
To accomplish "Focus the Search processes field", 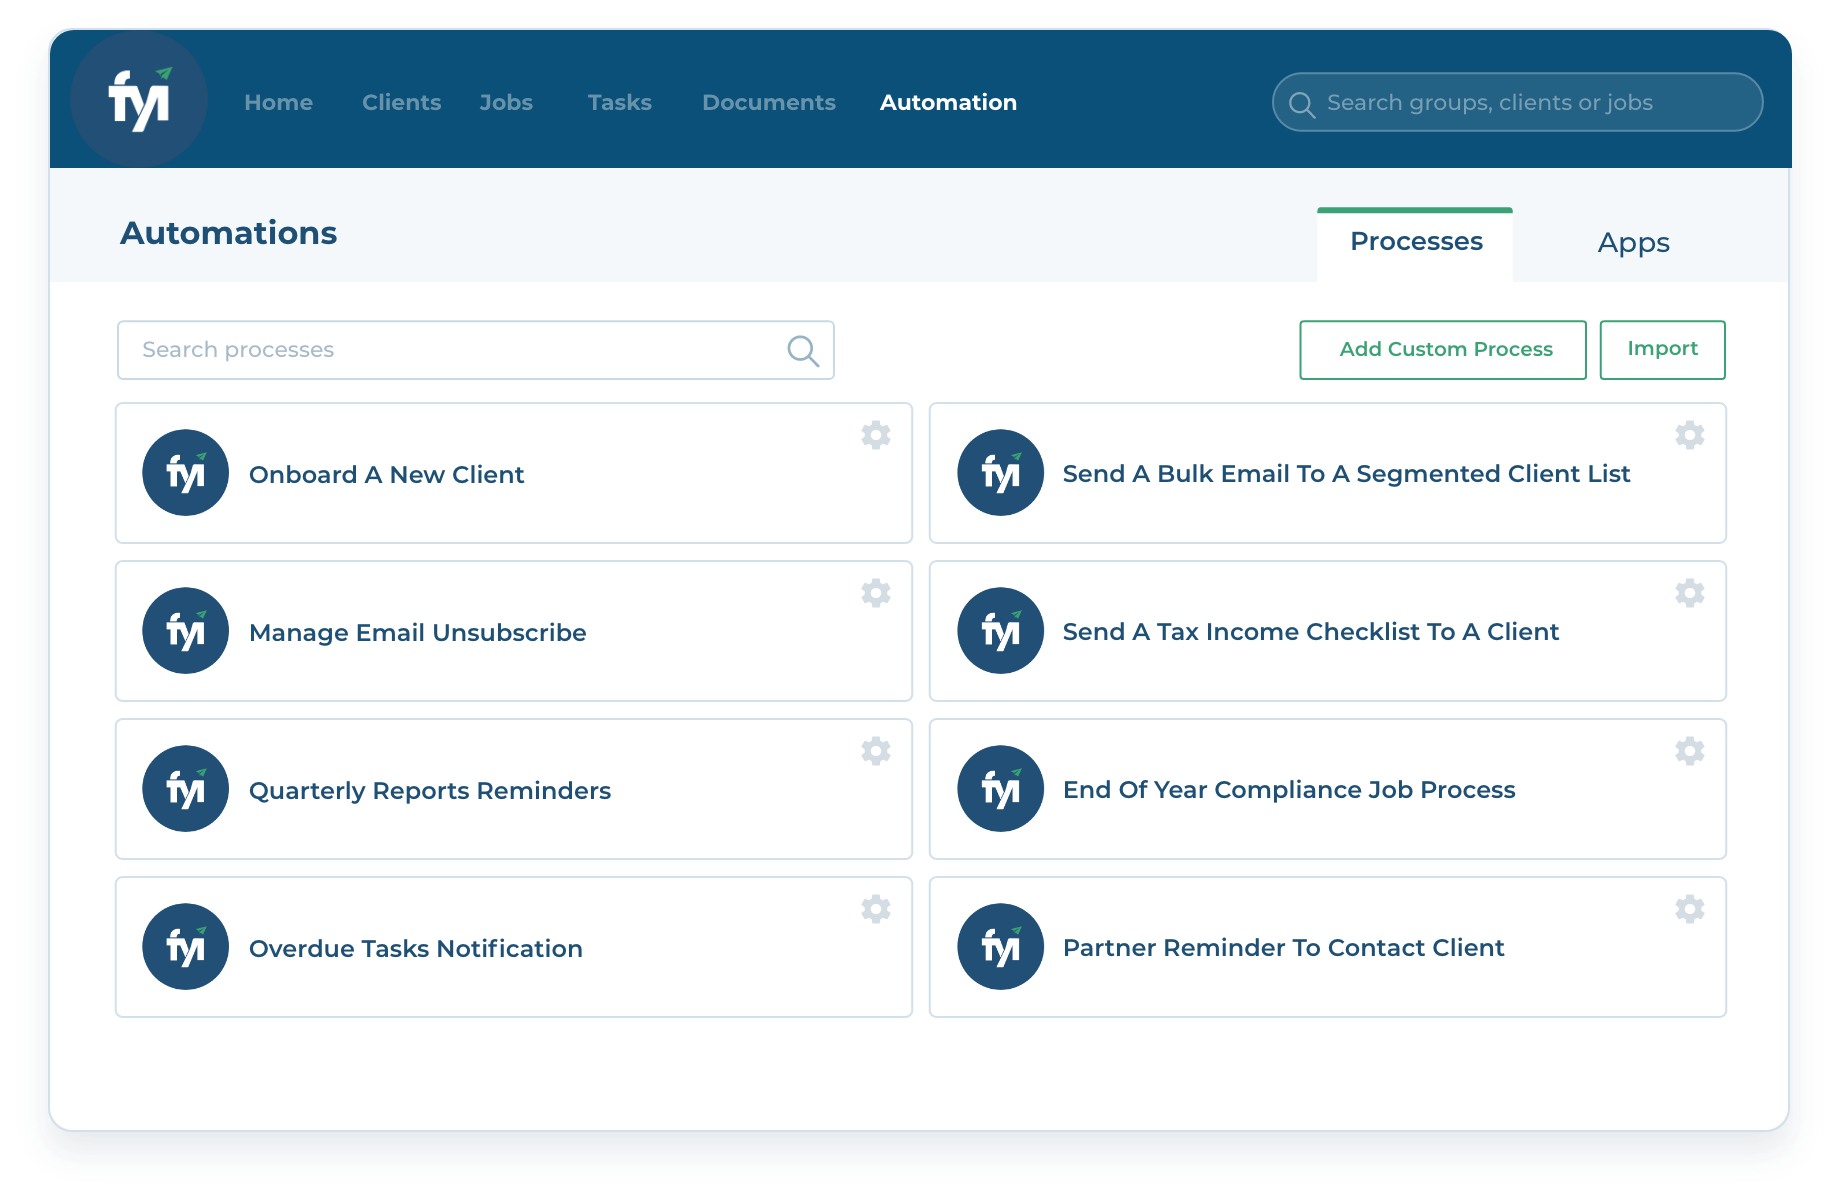I will [476, 350].
